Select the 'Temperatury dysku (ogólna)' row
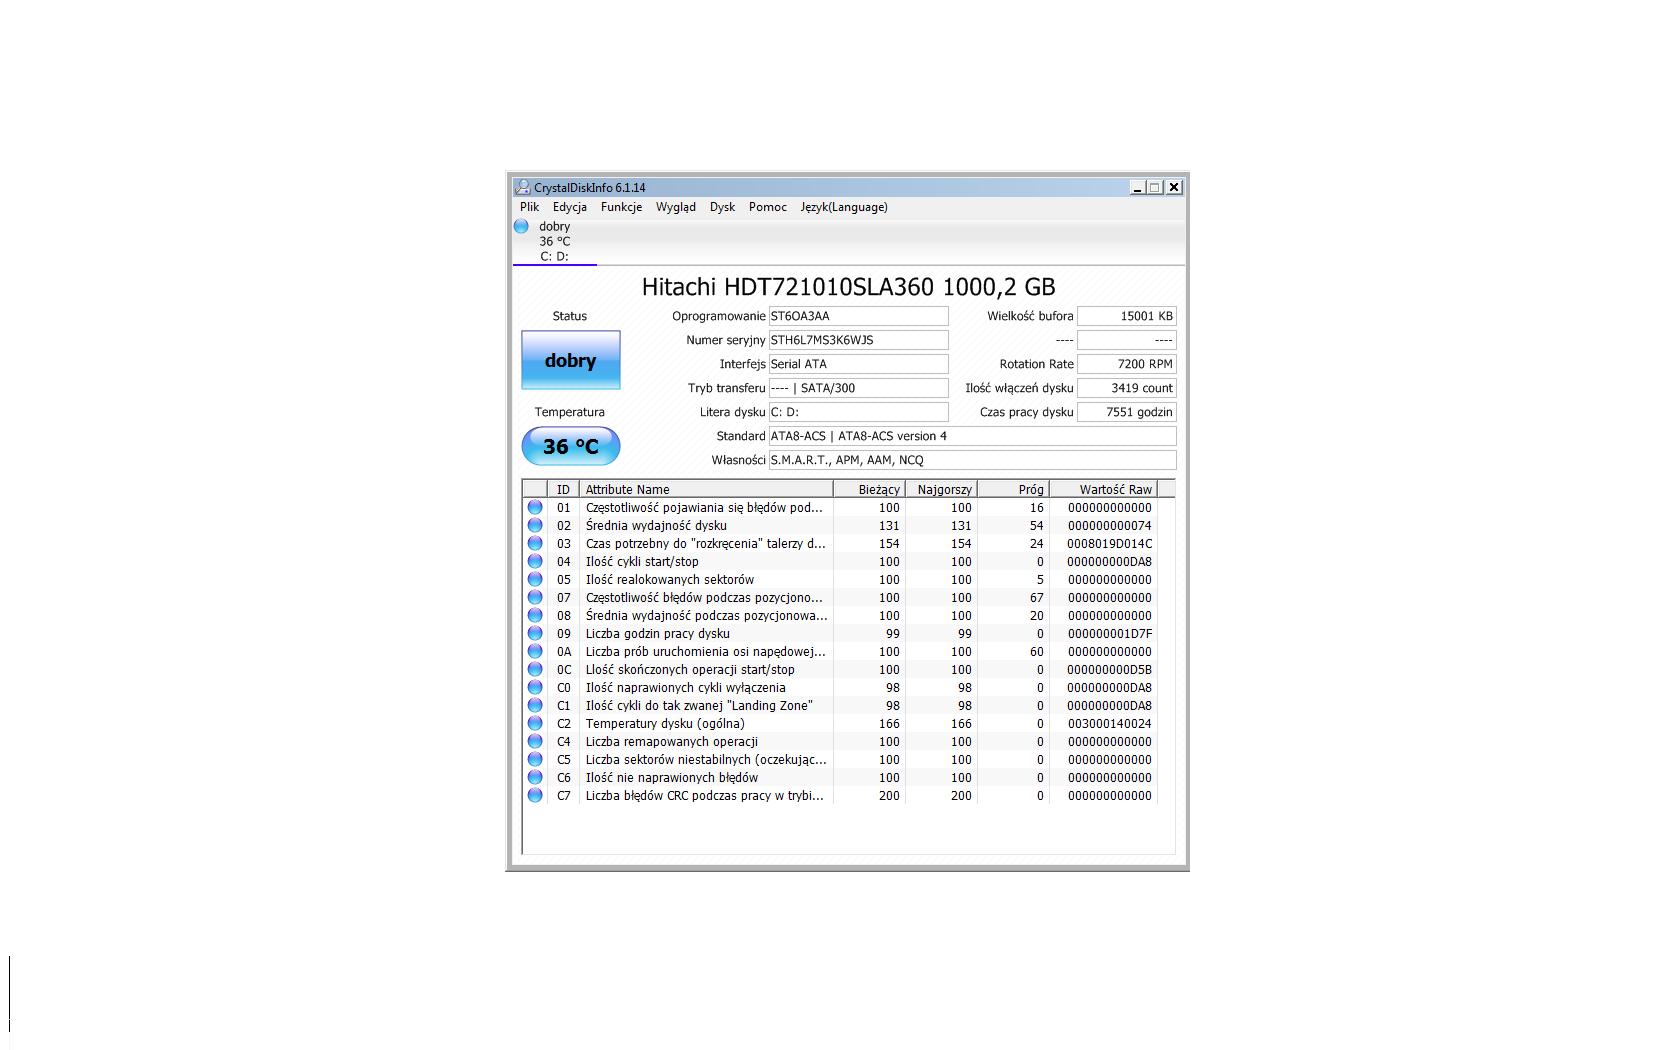The width and height of the screenshot is (1680, 1050). point(840,724)
